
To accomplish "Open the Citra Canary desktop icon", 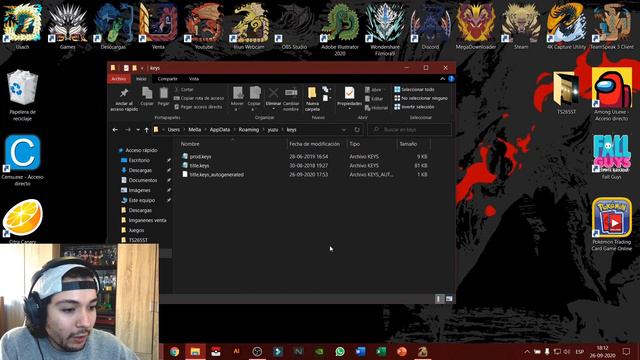I will (x=22, y=221).
